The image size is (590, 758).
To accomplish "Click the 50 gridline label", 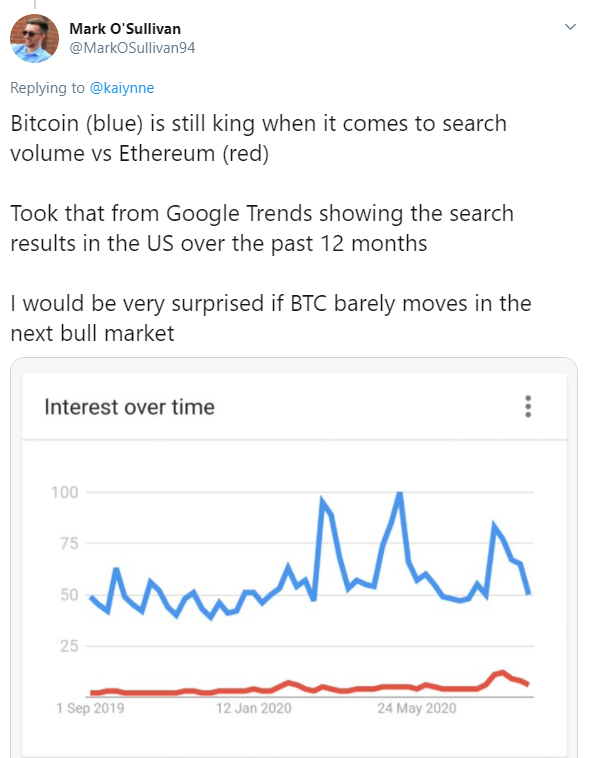I will click(69, 595).
